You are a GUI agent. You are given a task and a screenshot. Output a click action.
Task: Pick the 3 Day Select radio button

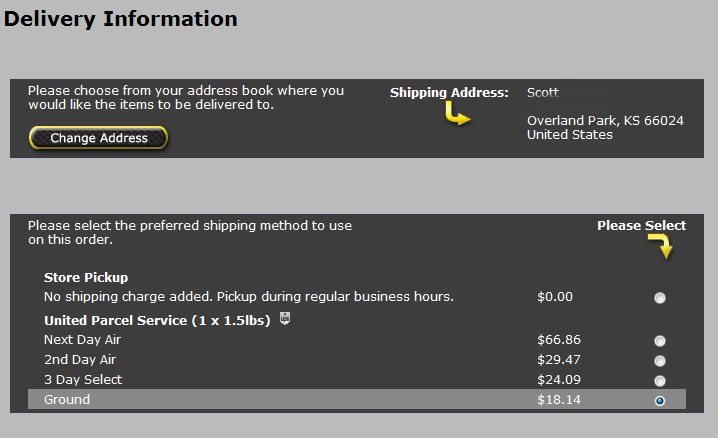659,381
